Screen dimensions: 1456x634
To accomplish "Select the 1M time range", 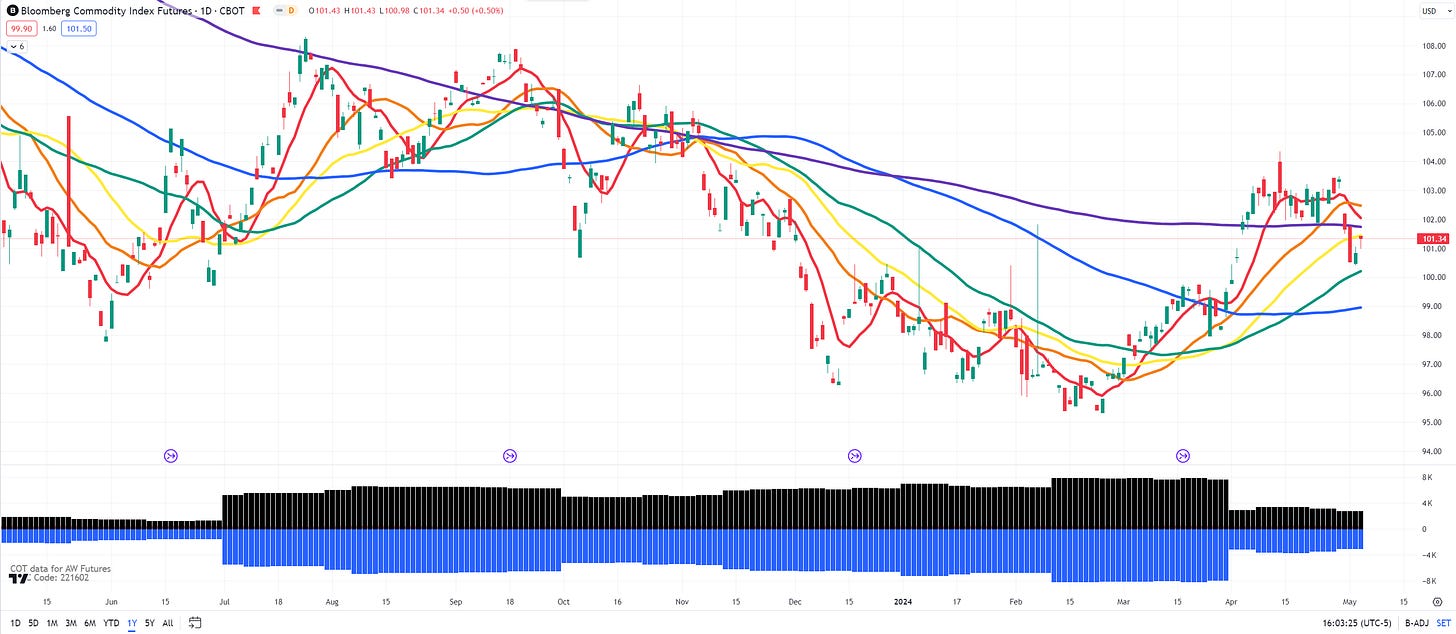I will tap(52, 623).
